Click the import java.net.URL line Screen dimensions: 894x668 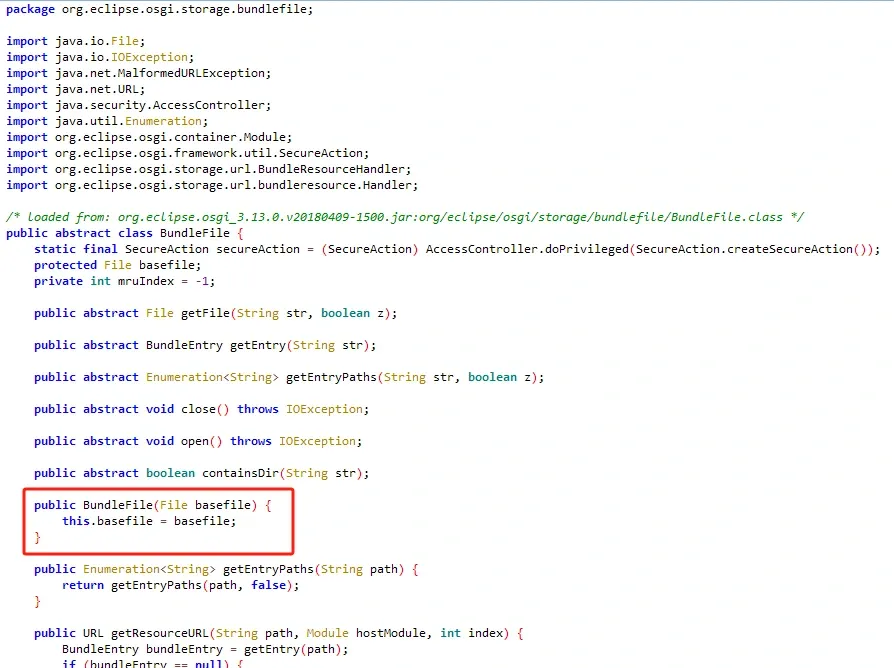76,89
